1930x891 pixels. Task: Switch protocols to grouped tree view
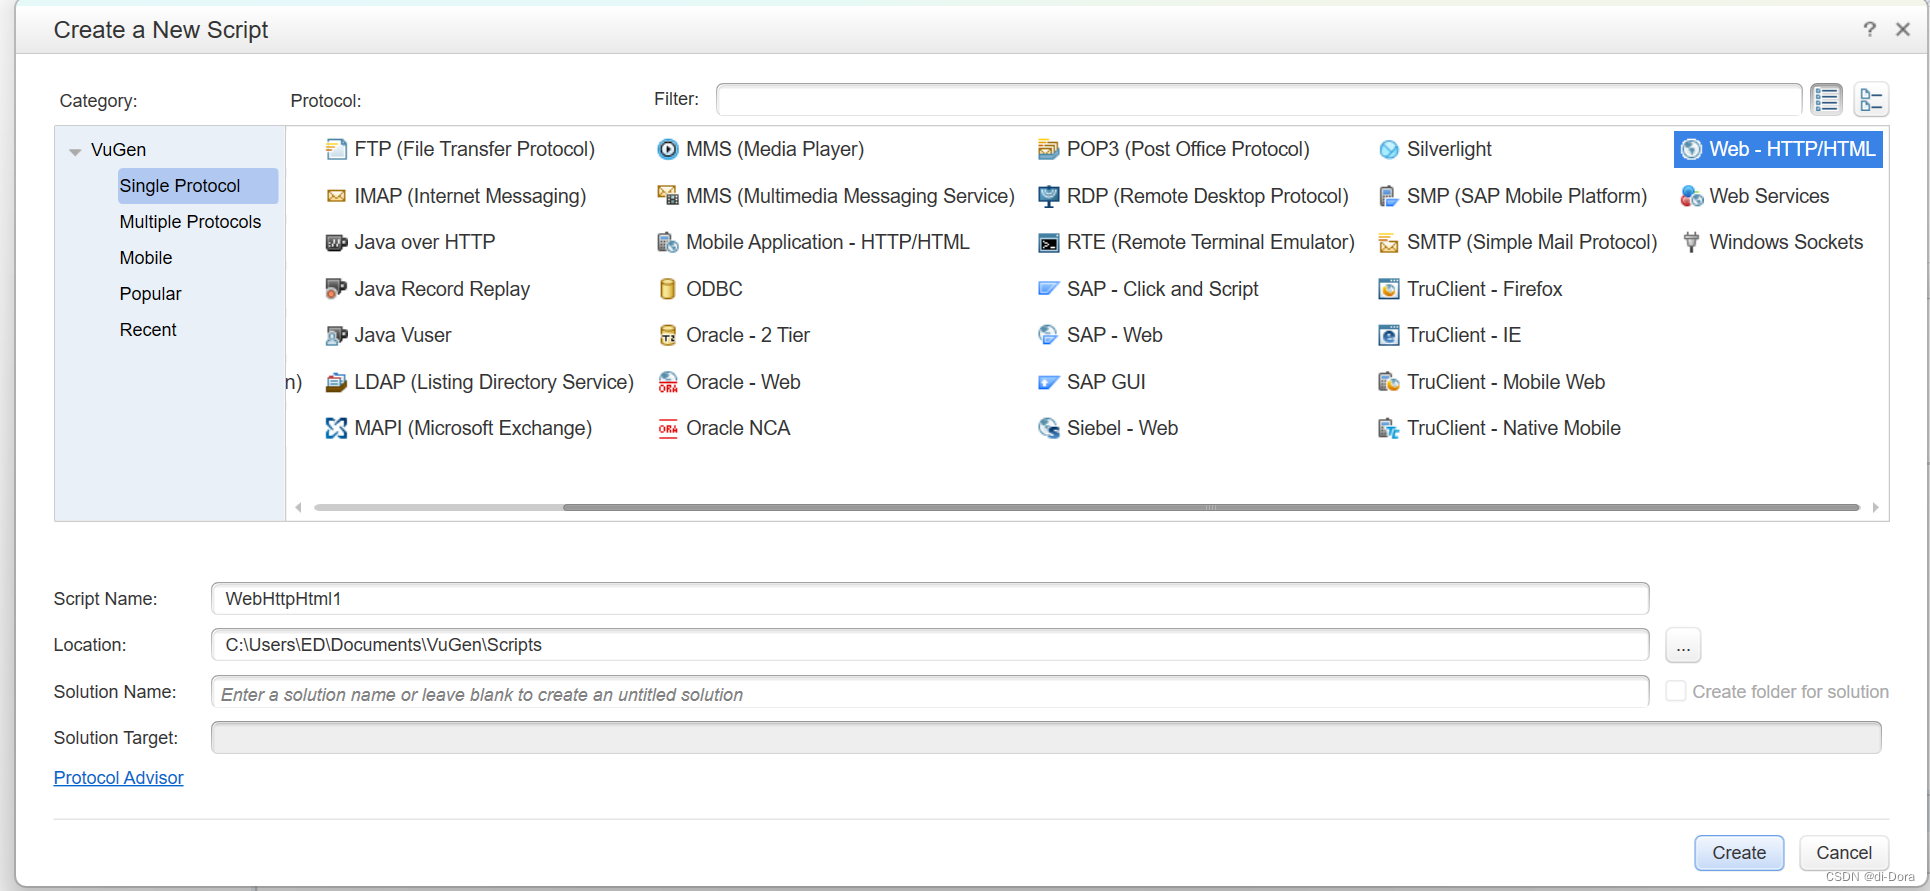coord(1871,99)
